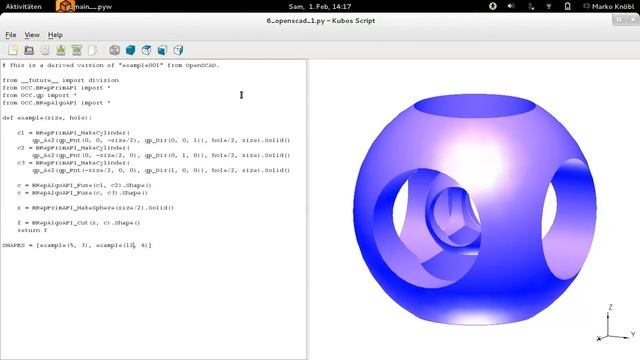Click the BRepAlgoAPI_Fuse(c1, c2) line
640x360 pixels.
pyautogui.click(x=84, y=185)
